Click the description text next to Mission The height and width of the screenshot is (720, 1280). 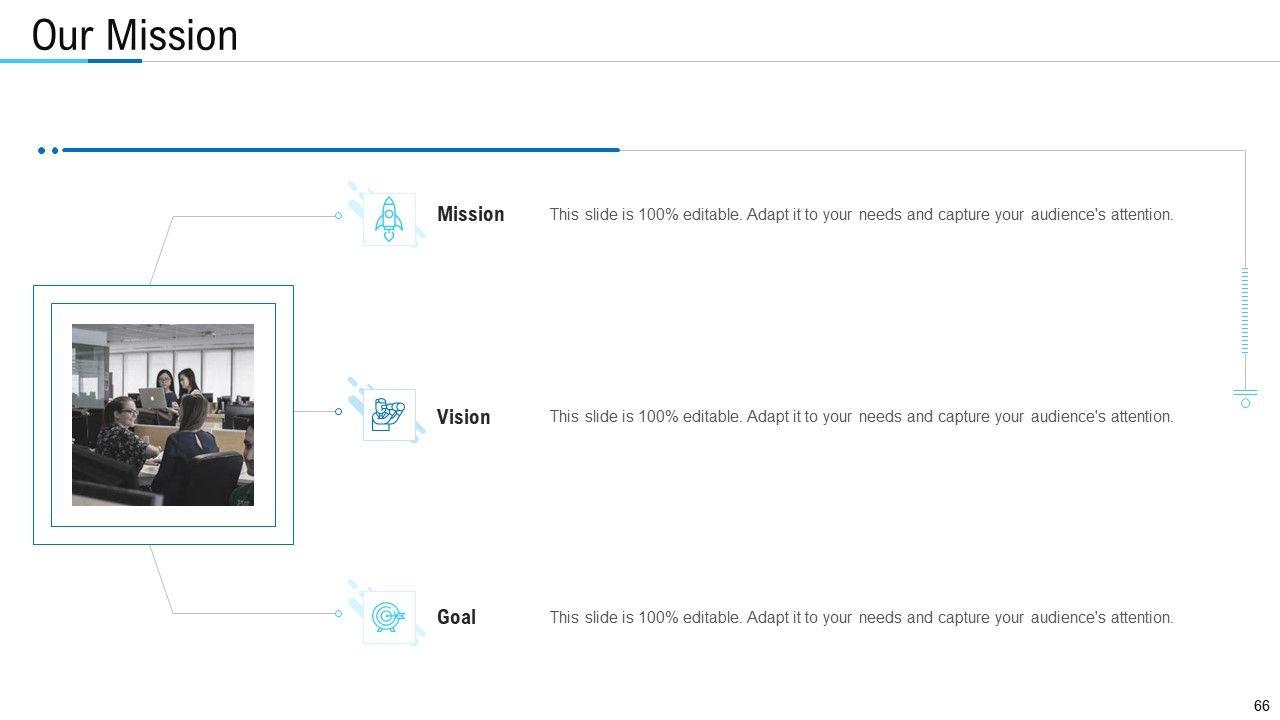click(x=861, y=214)
